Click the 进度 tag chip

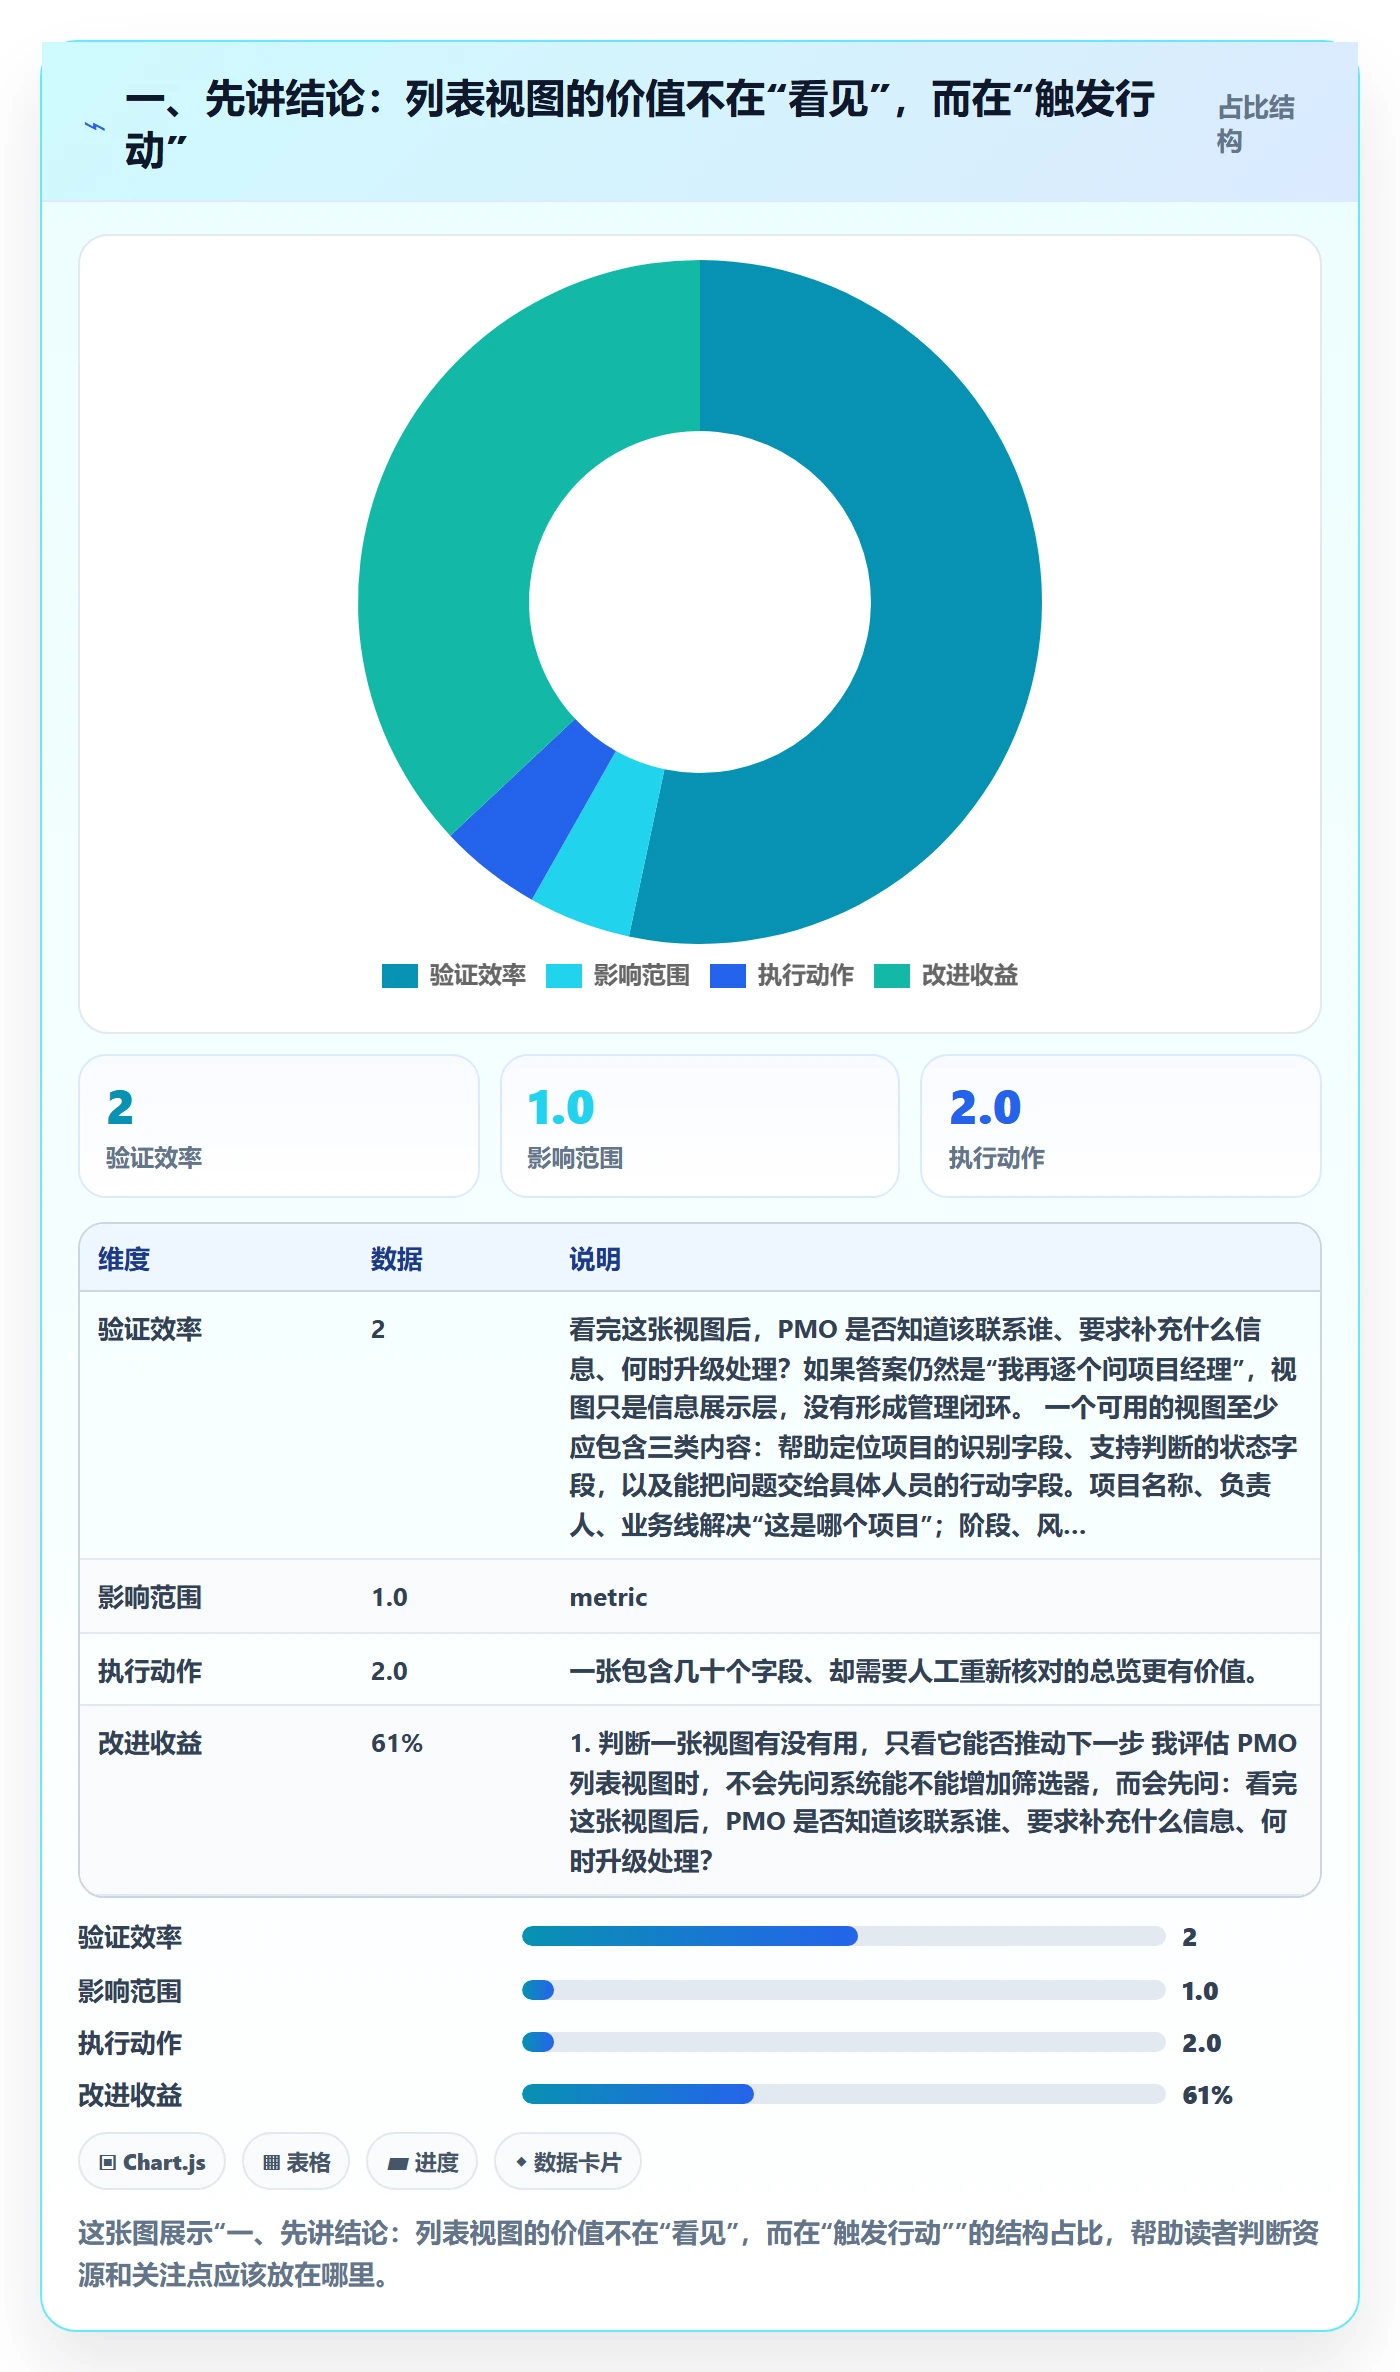click(x=422, y=2162)
